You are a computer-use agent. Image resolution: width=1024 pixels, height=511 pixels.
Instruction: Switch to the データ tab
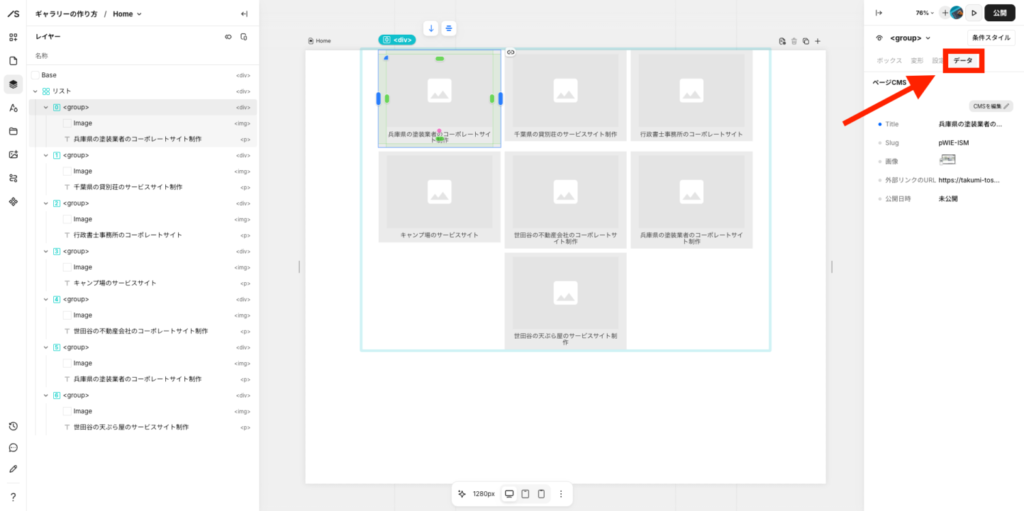(x=963, y=61)
